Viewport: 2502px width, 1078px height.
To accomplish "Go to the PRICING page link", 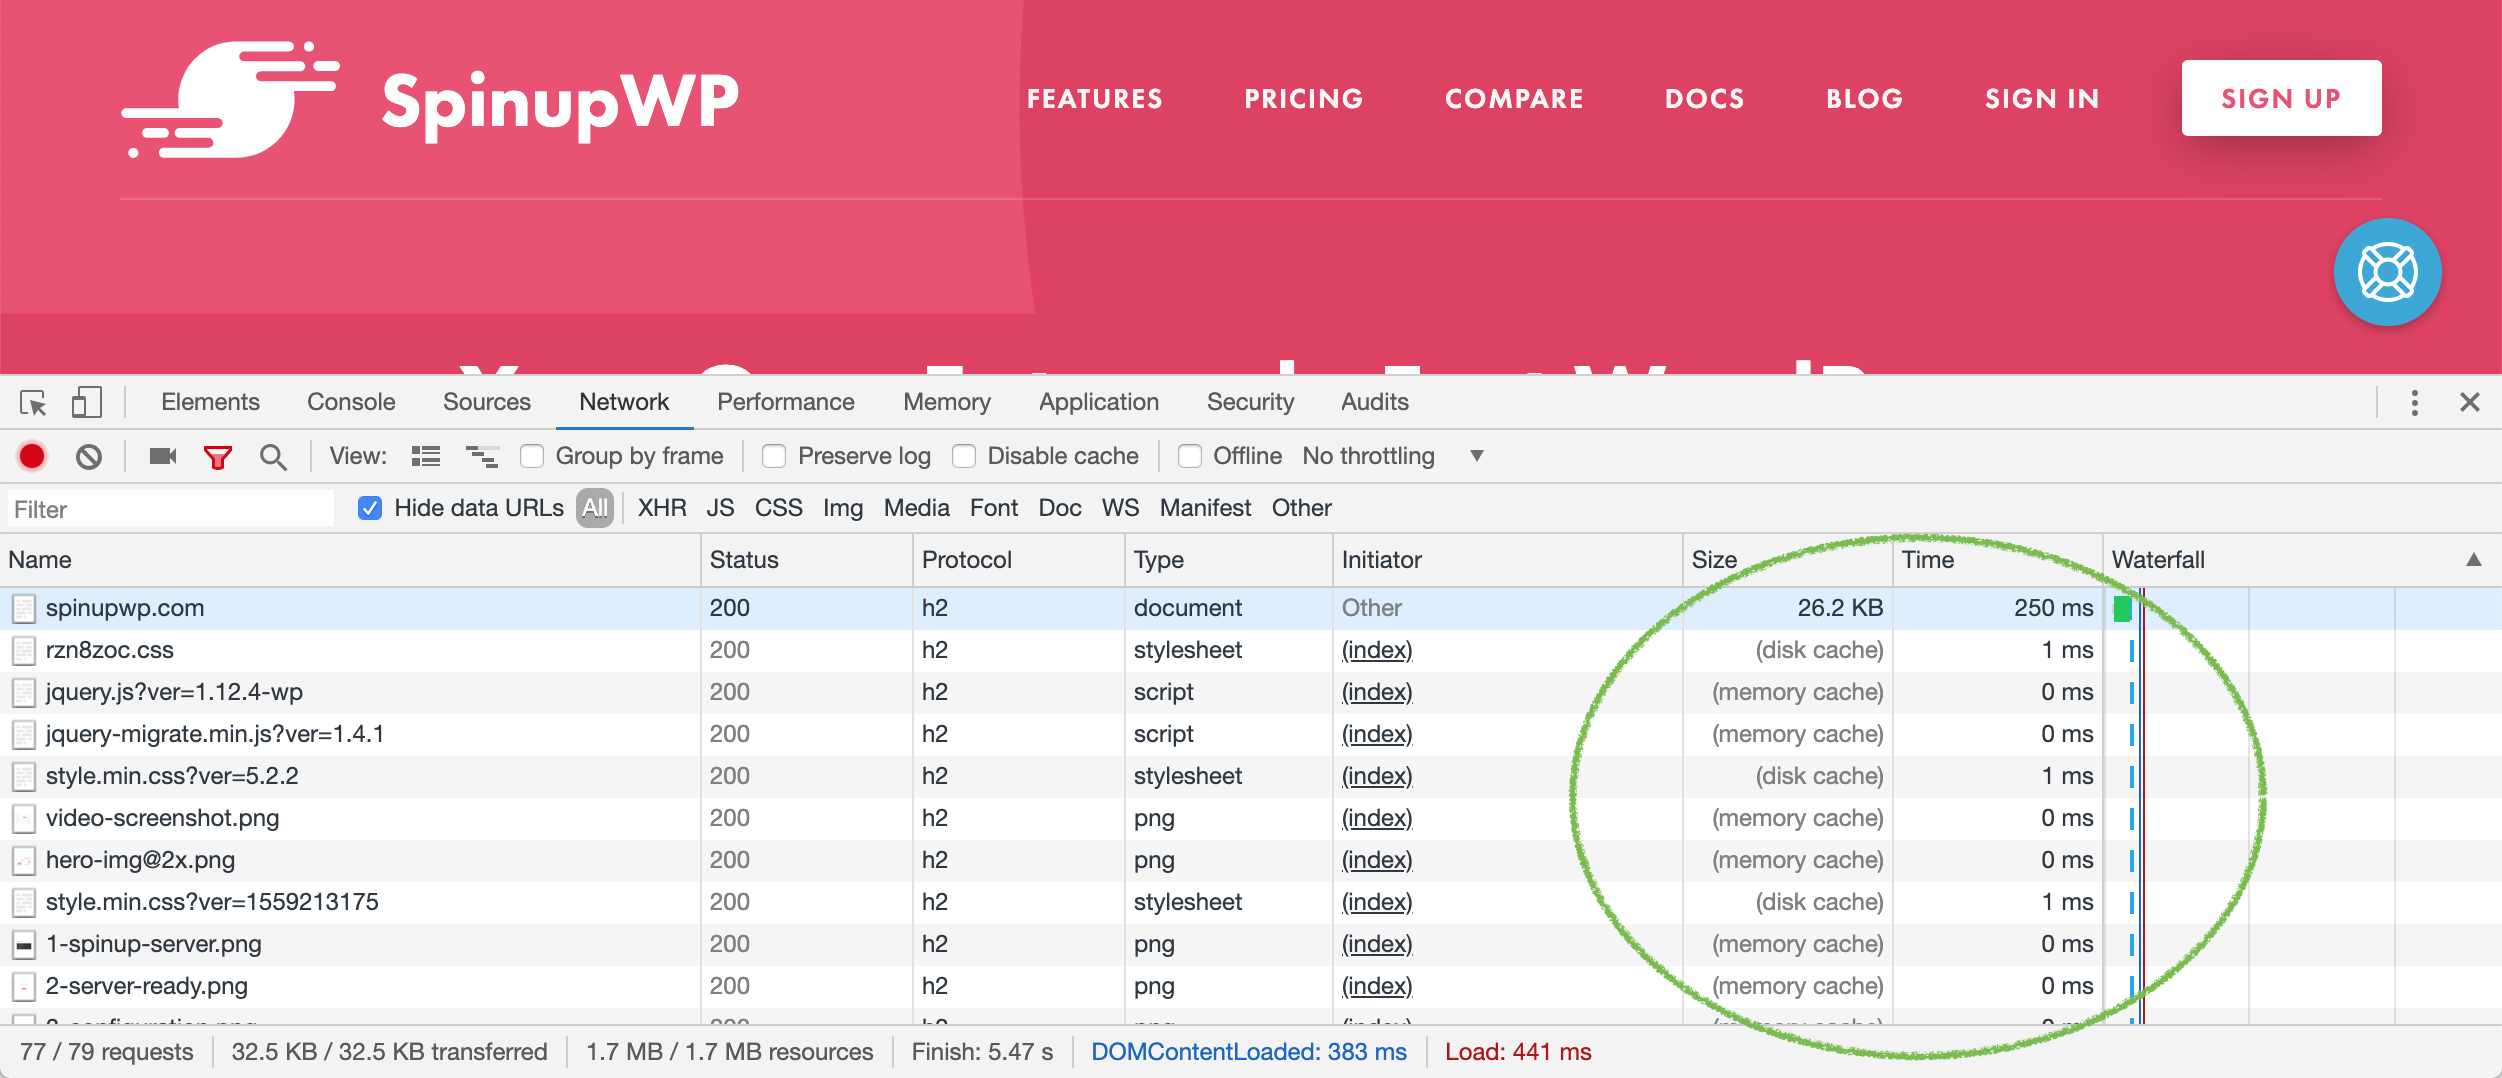I will click(1304, 99).
